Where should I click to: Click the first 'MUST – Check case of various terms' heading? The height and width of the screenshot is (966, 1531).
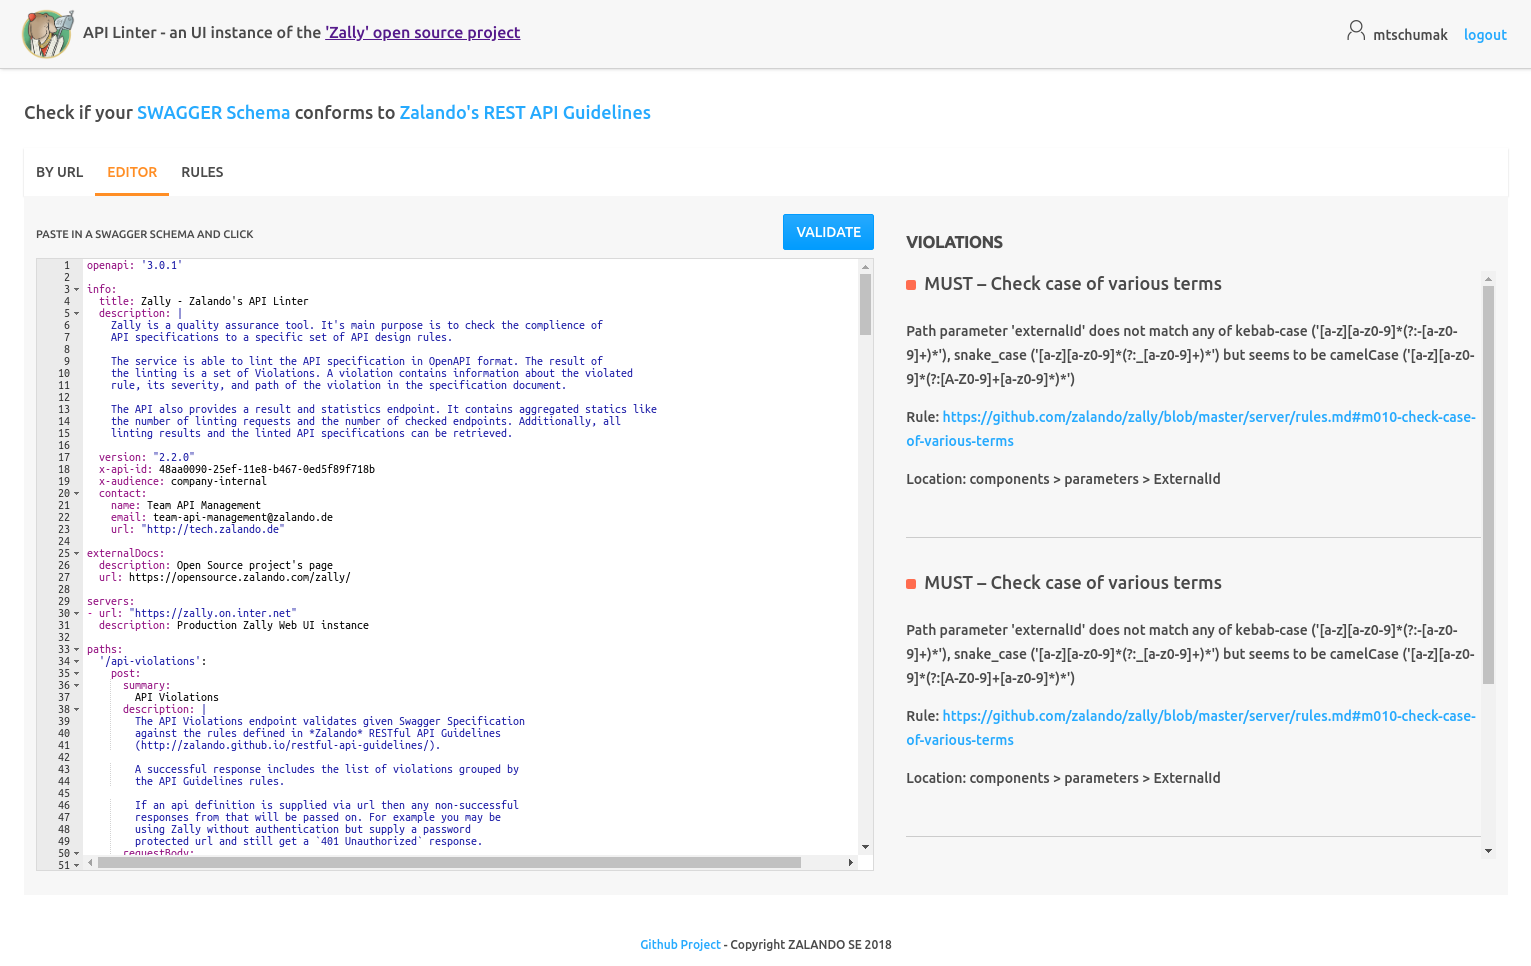pos(1073,284)
